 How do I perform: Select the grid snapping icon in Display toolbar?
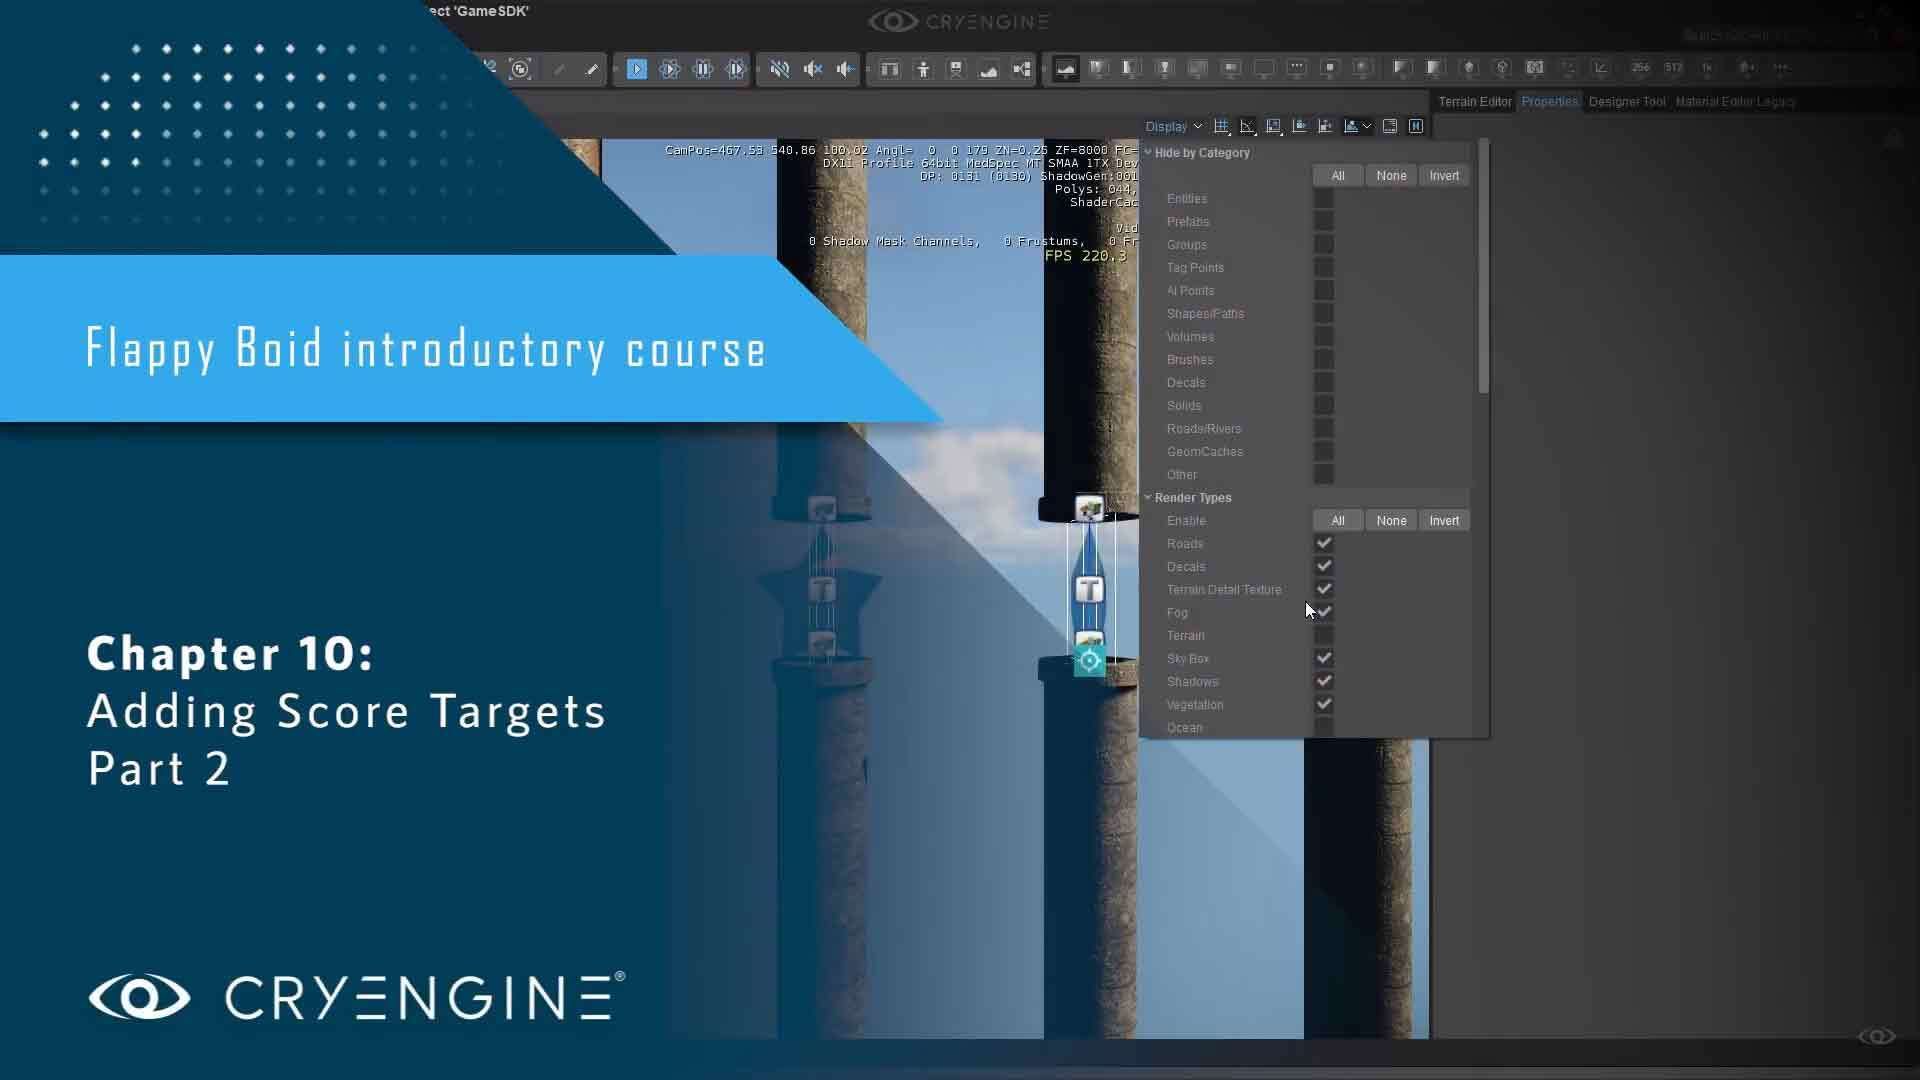[x=1221, y=126]
